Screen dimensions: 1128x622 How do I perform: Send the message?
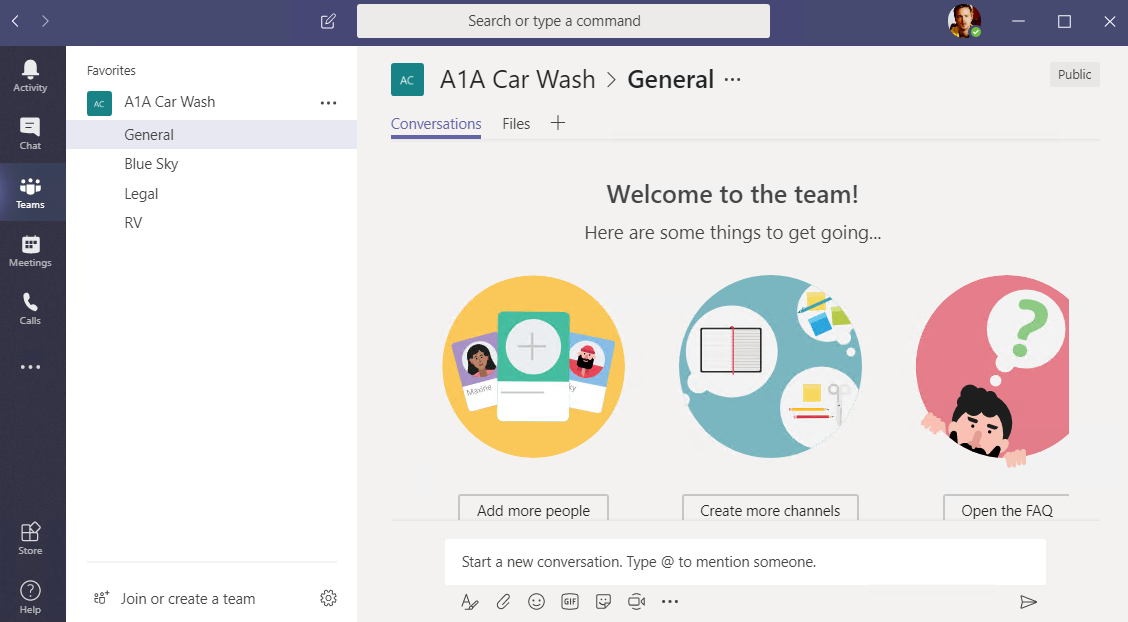(x=1028, y=602)
